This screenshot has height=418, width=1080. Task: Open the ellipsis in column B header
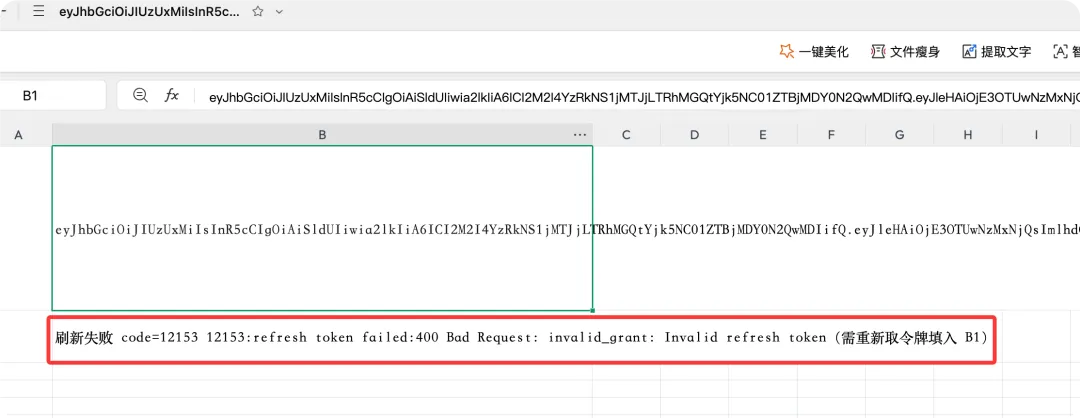click(x=580, y=135)
